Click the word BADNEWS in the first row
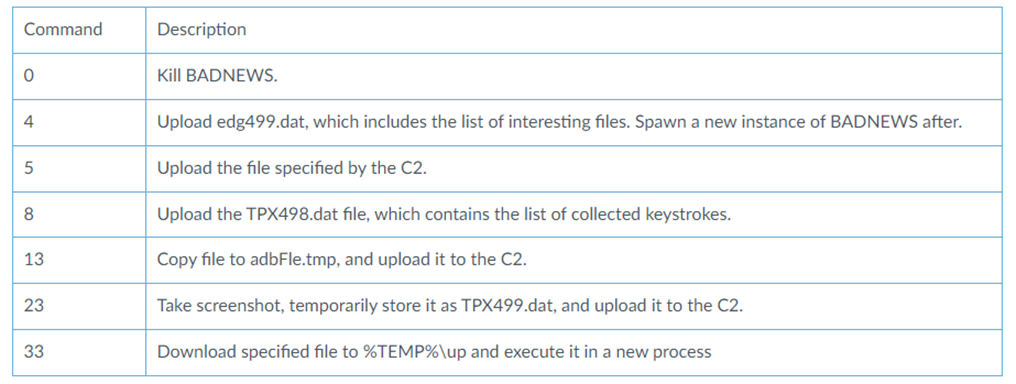The height and width of the screenshot is (384, 1016). (229, 76)
